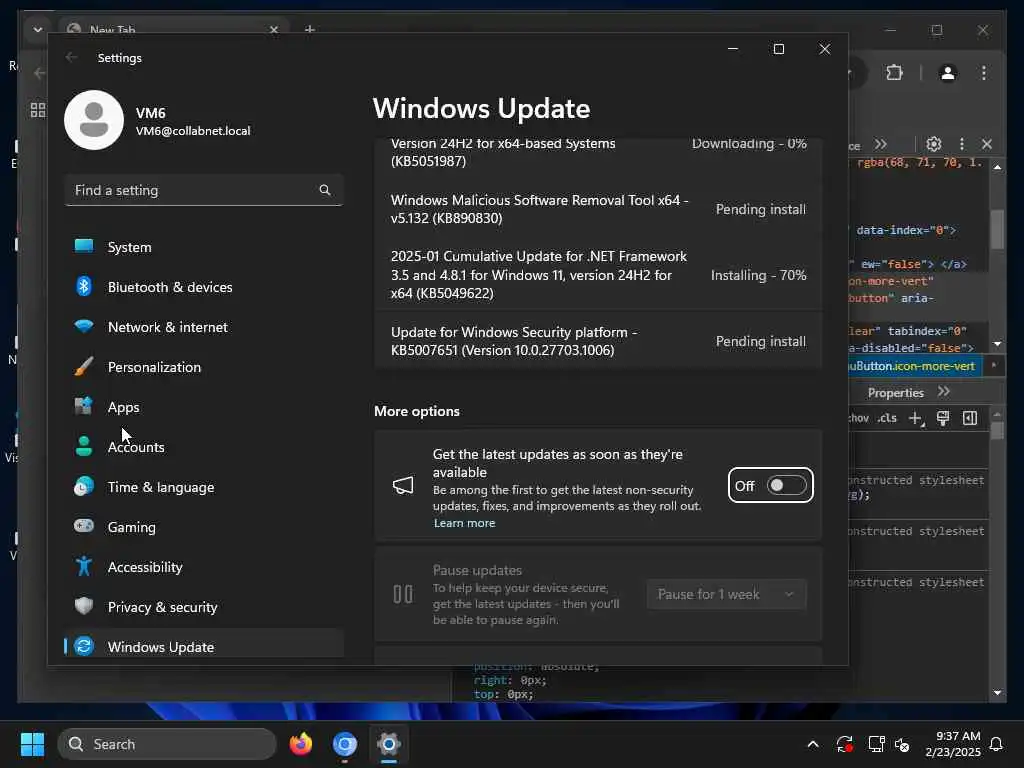Select the Windows Security platform update row

point(598,341)
